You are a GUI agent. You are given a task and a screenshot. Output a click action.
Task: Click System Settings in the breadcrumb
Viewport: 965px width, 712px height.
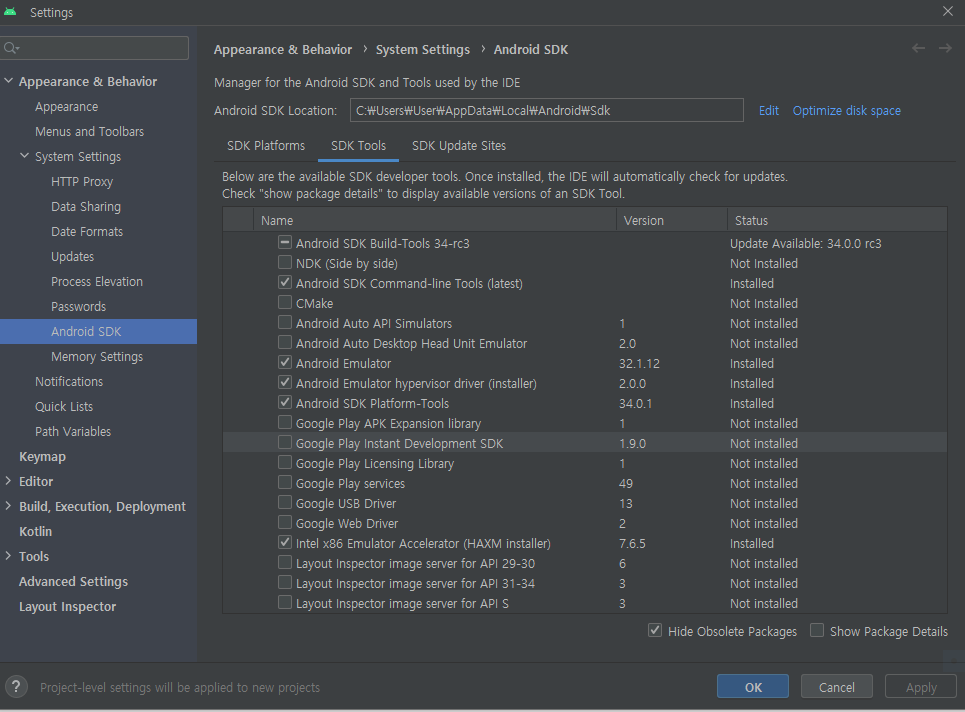423,49
